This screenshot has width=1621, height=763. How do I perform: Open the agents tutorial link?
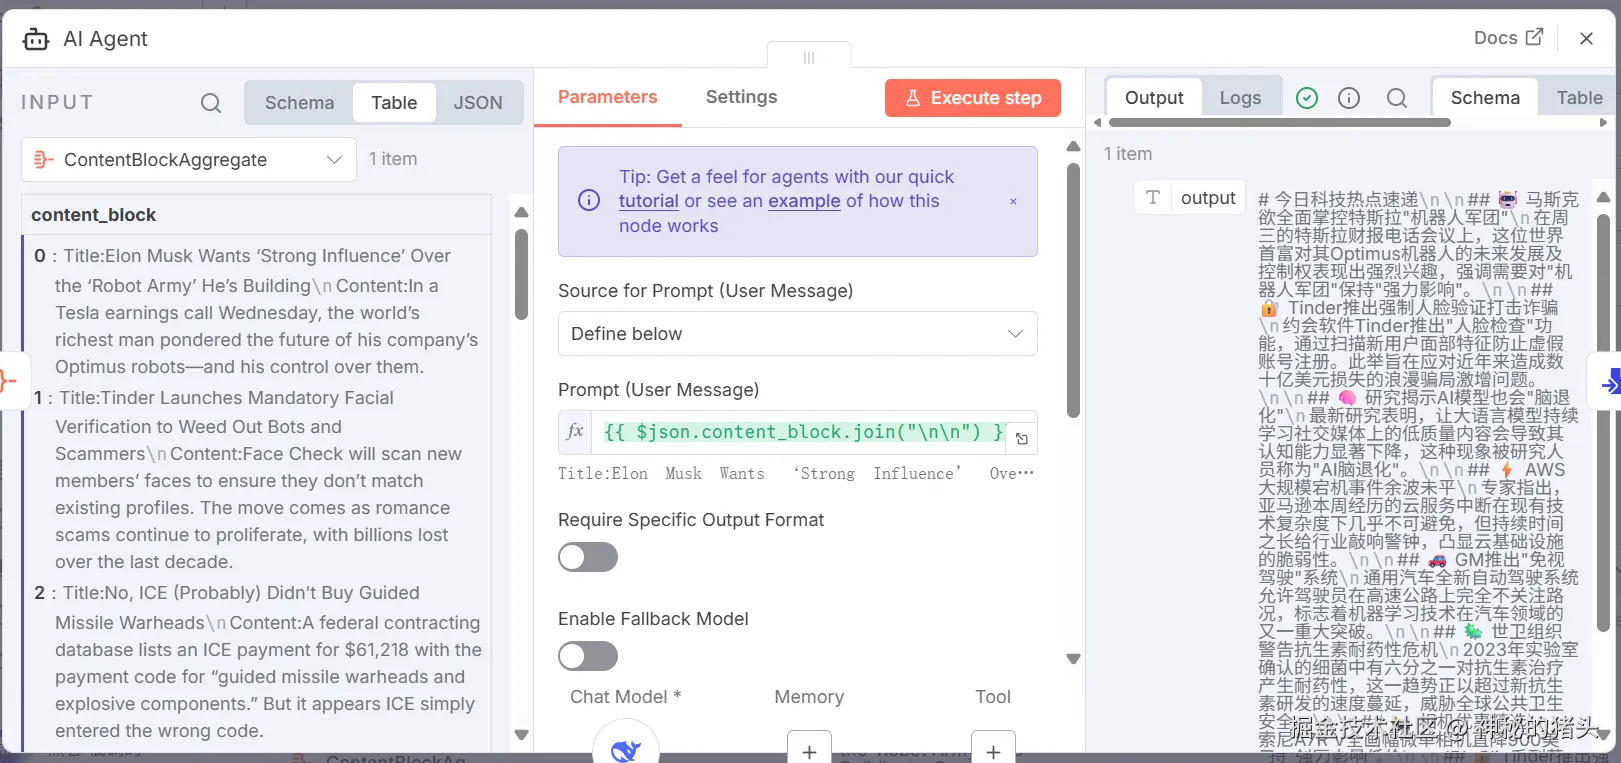648,201
